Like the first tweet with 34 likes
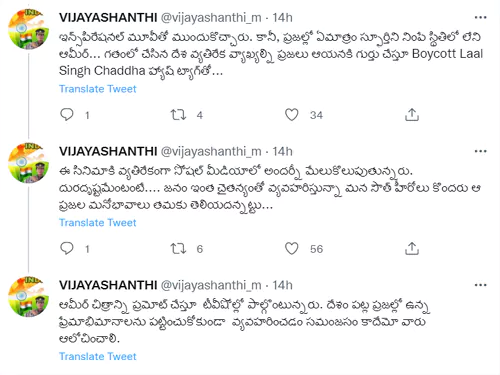This screenshot has width=500, height=375. coord(292,115)
